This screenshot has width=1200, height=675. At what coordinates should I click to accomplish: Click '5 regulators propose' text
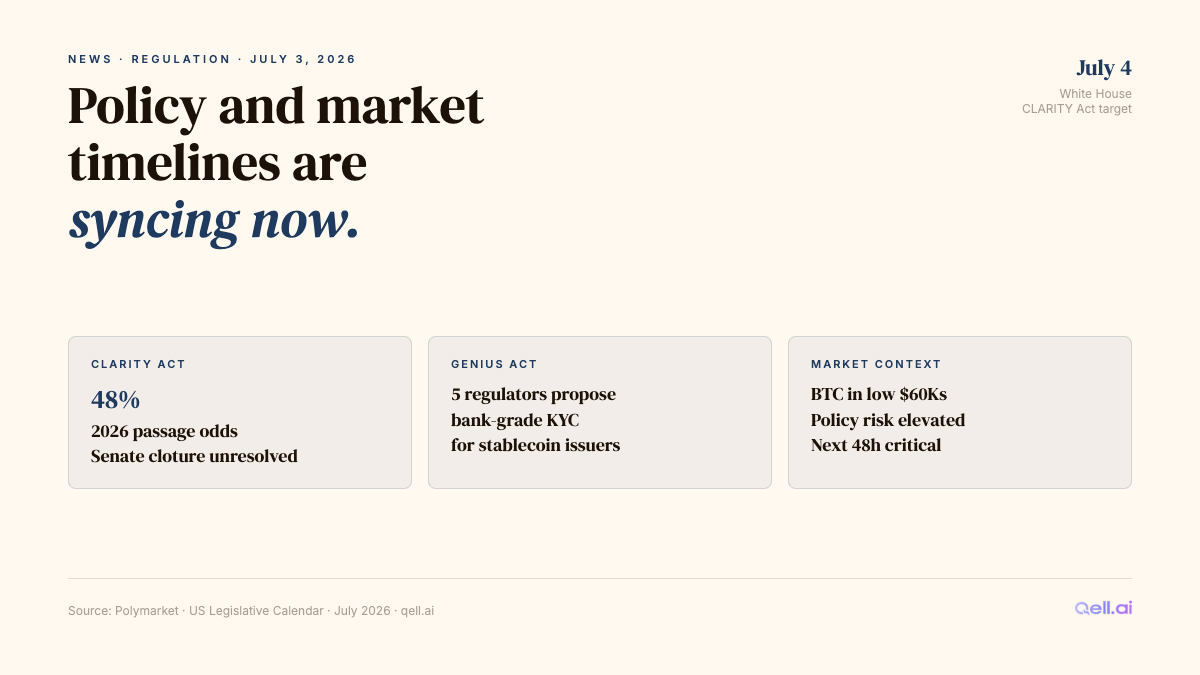tap(533, 394)
